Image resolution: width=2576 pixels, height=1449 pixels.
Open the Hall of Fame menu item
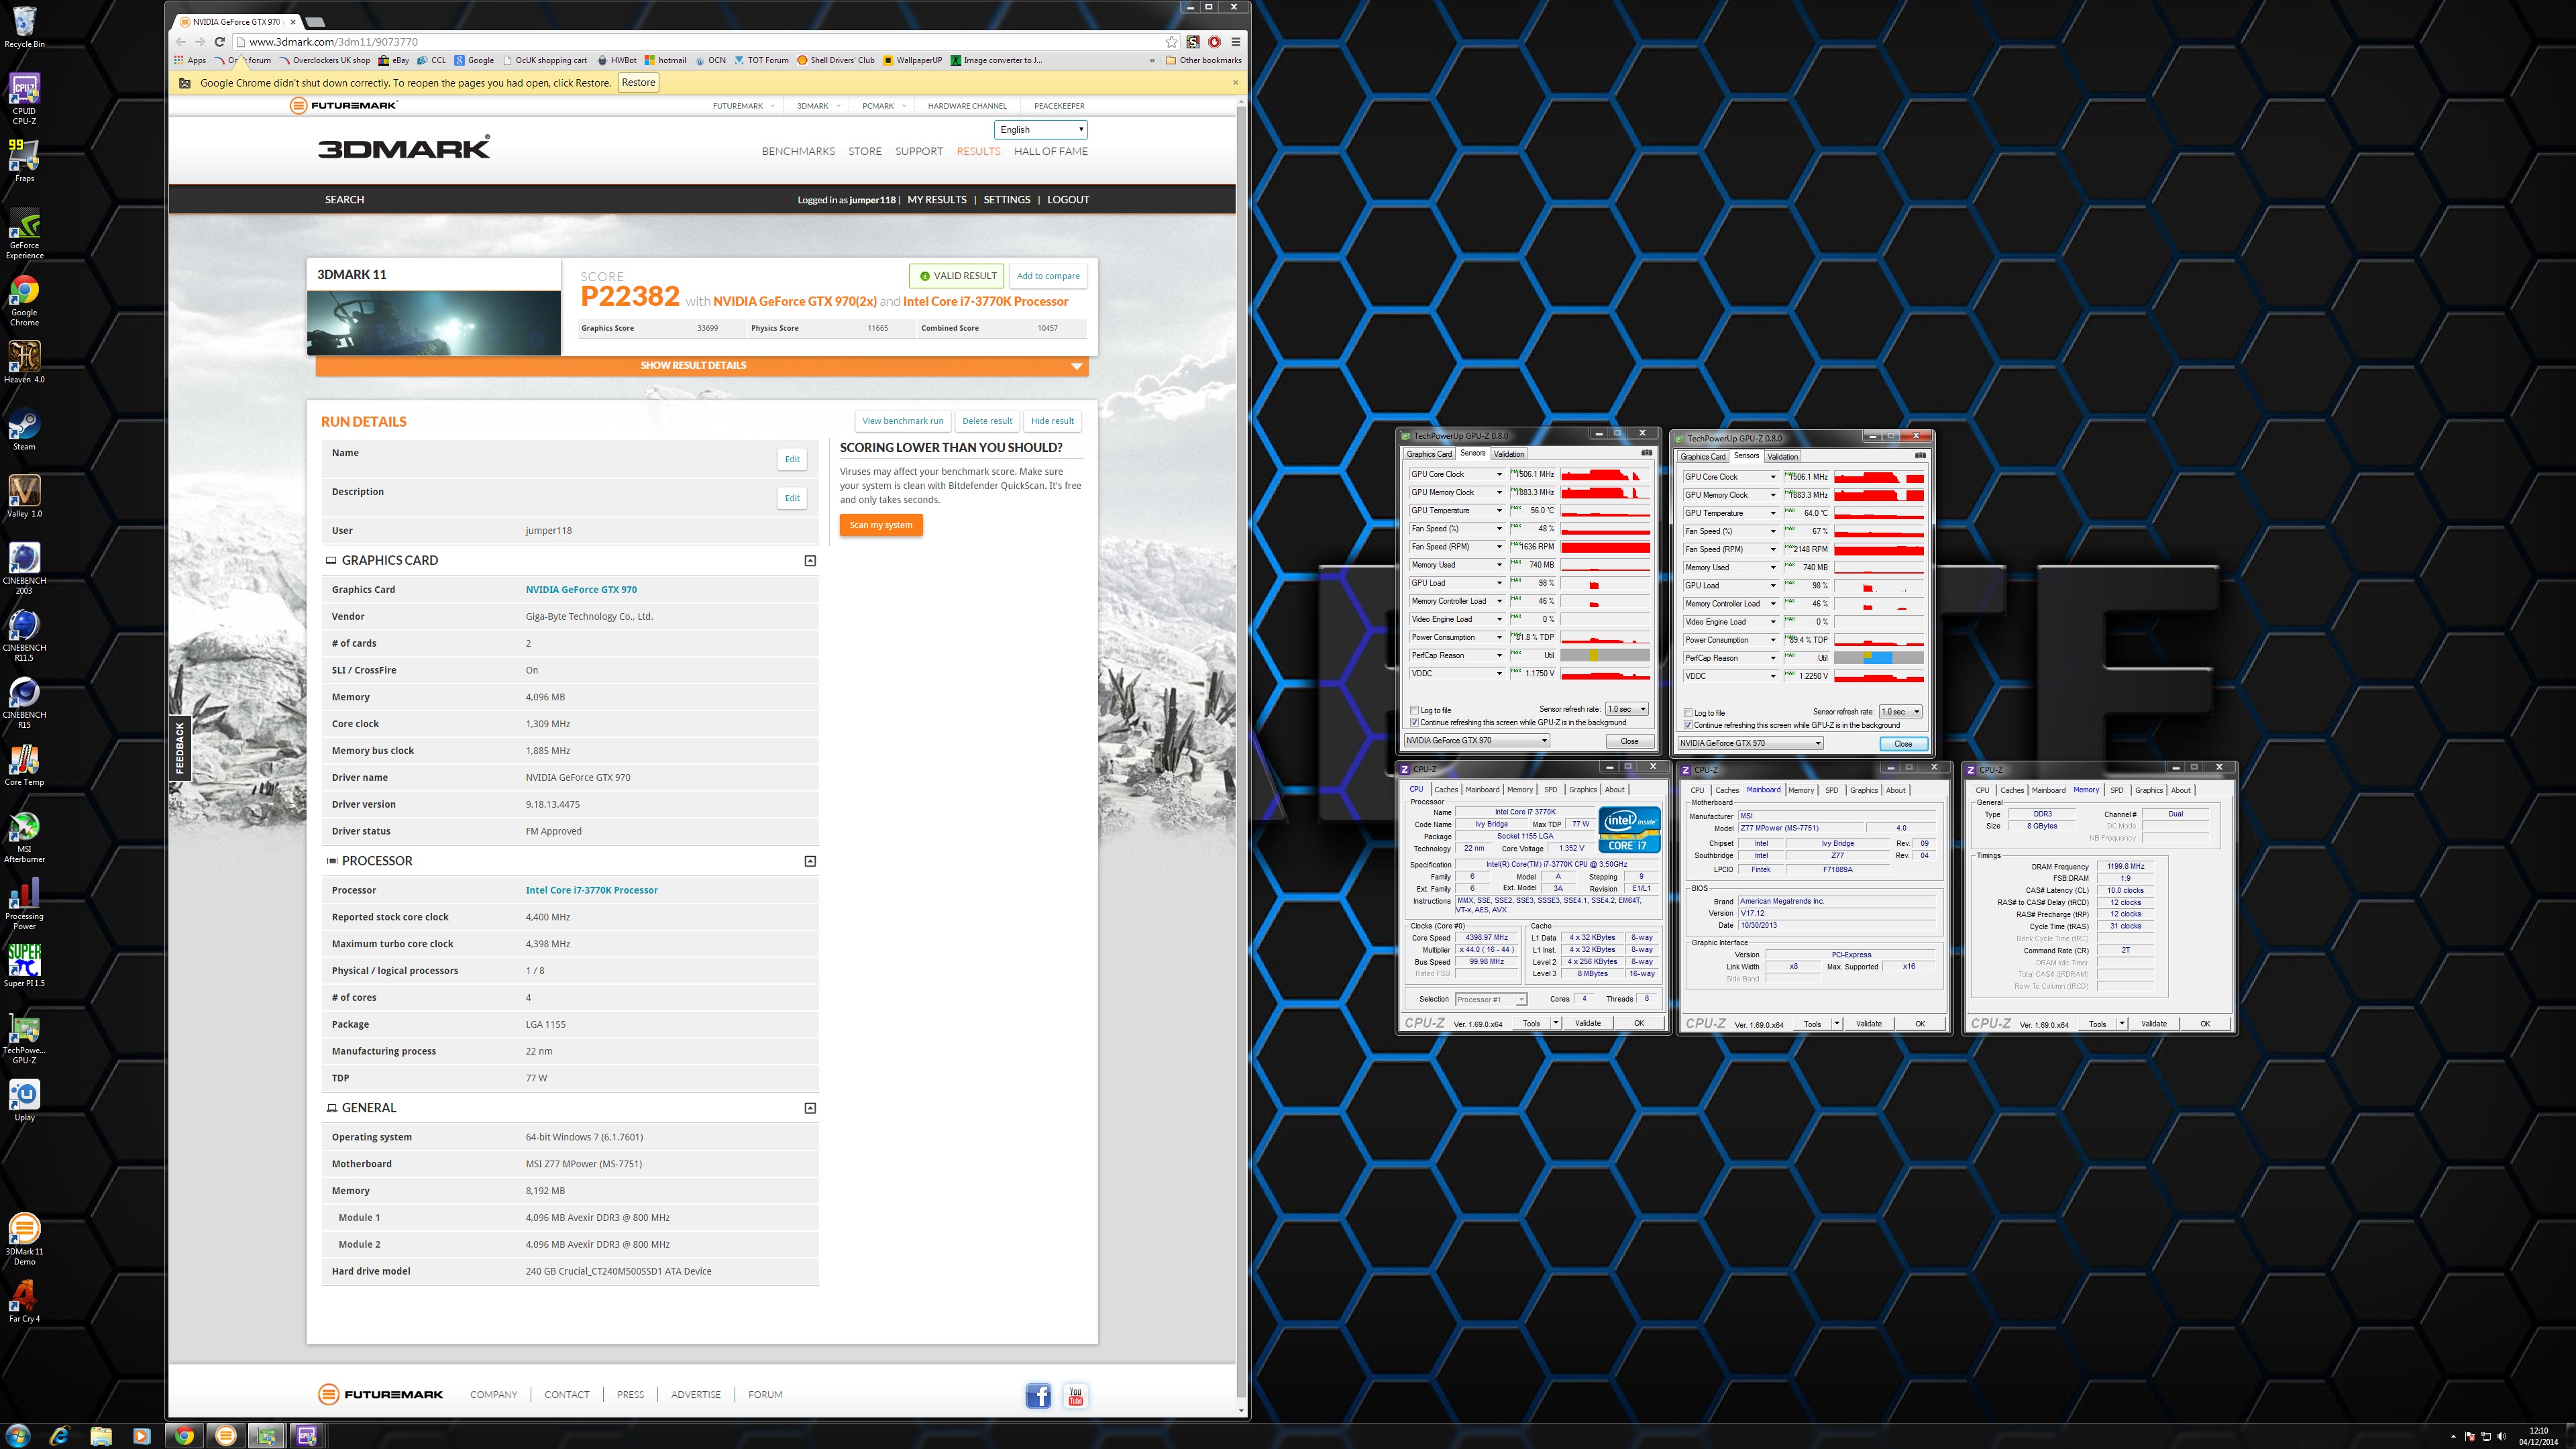(1050, 151)
